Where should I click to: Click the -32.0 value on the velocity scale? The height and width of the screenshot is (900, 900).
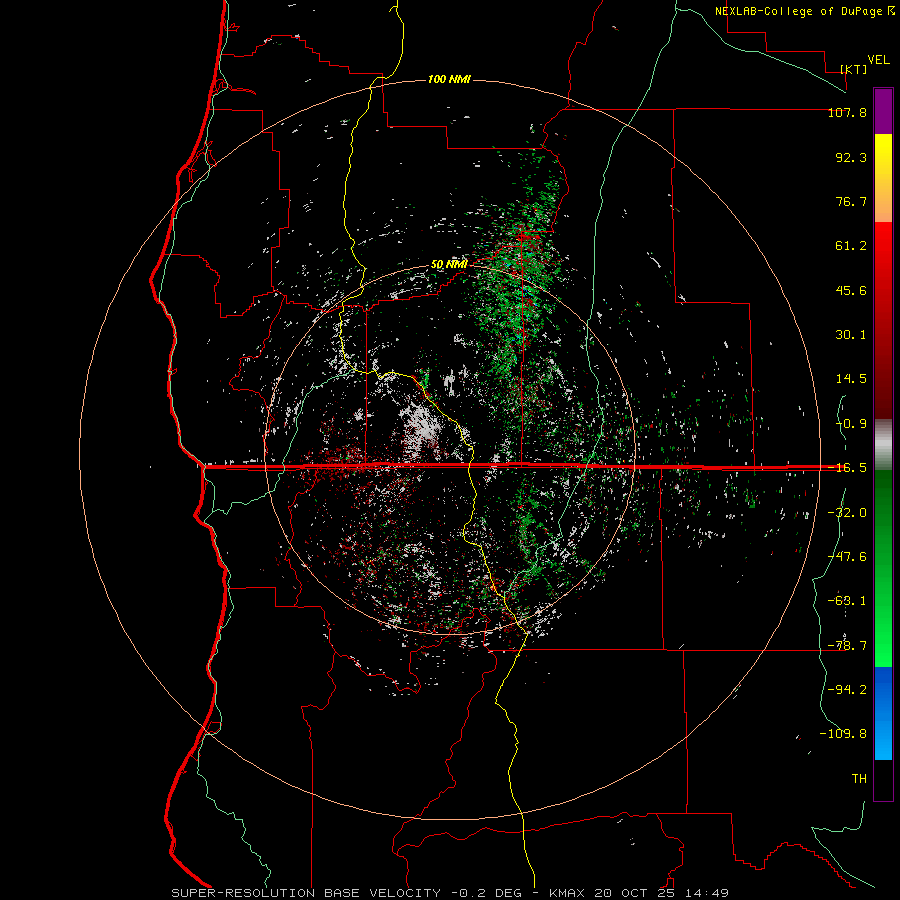pos(847,512)
